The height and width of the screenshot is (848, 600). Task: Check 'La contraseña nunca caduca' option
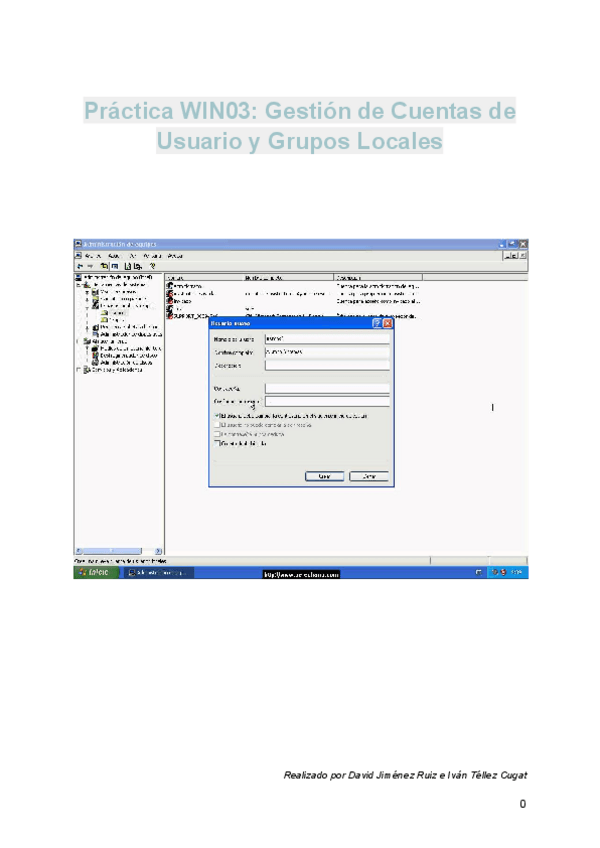click(217, 434)
